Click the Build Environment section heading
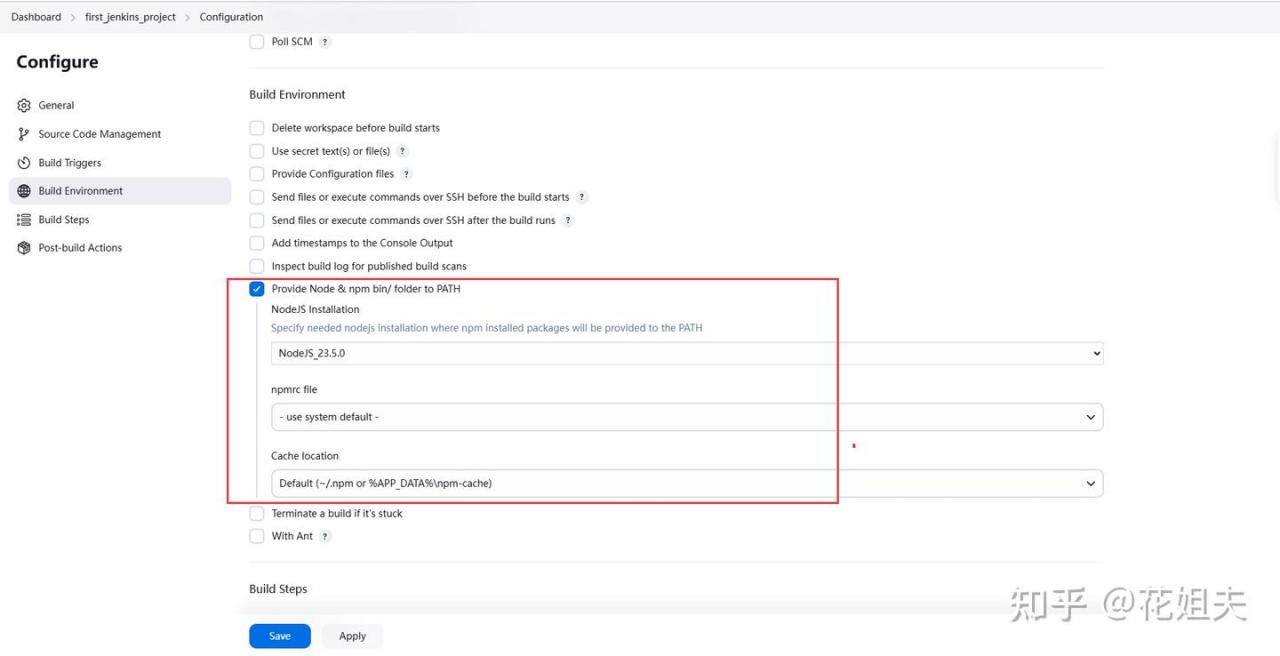 (297, 95)
